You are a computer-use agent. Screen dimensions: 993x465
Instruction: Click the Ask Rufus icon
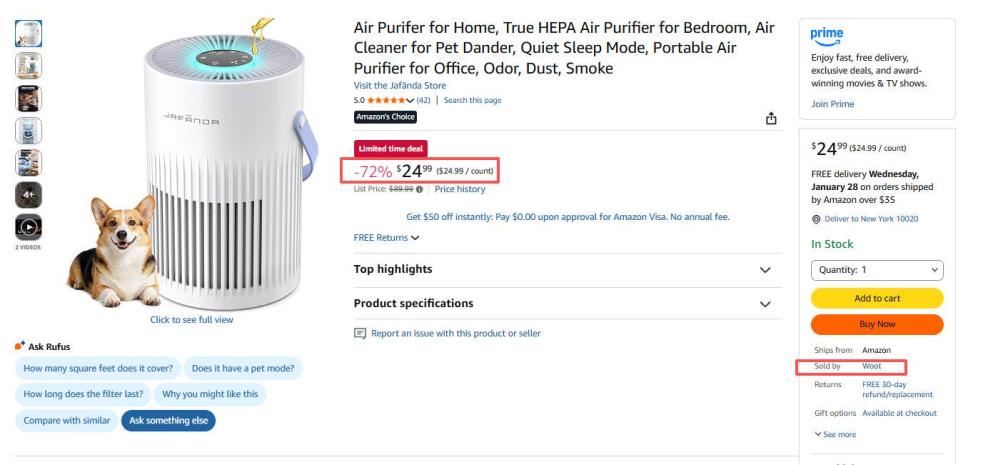tap(19, 346)
